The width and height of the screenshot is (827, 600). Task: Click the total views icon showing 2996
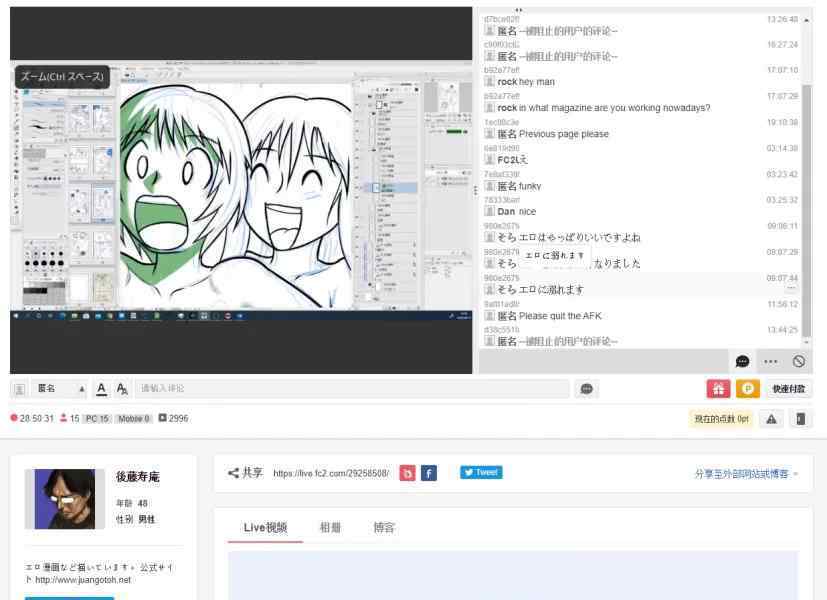tap(162, 418)
